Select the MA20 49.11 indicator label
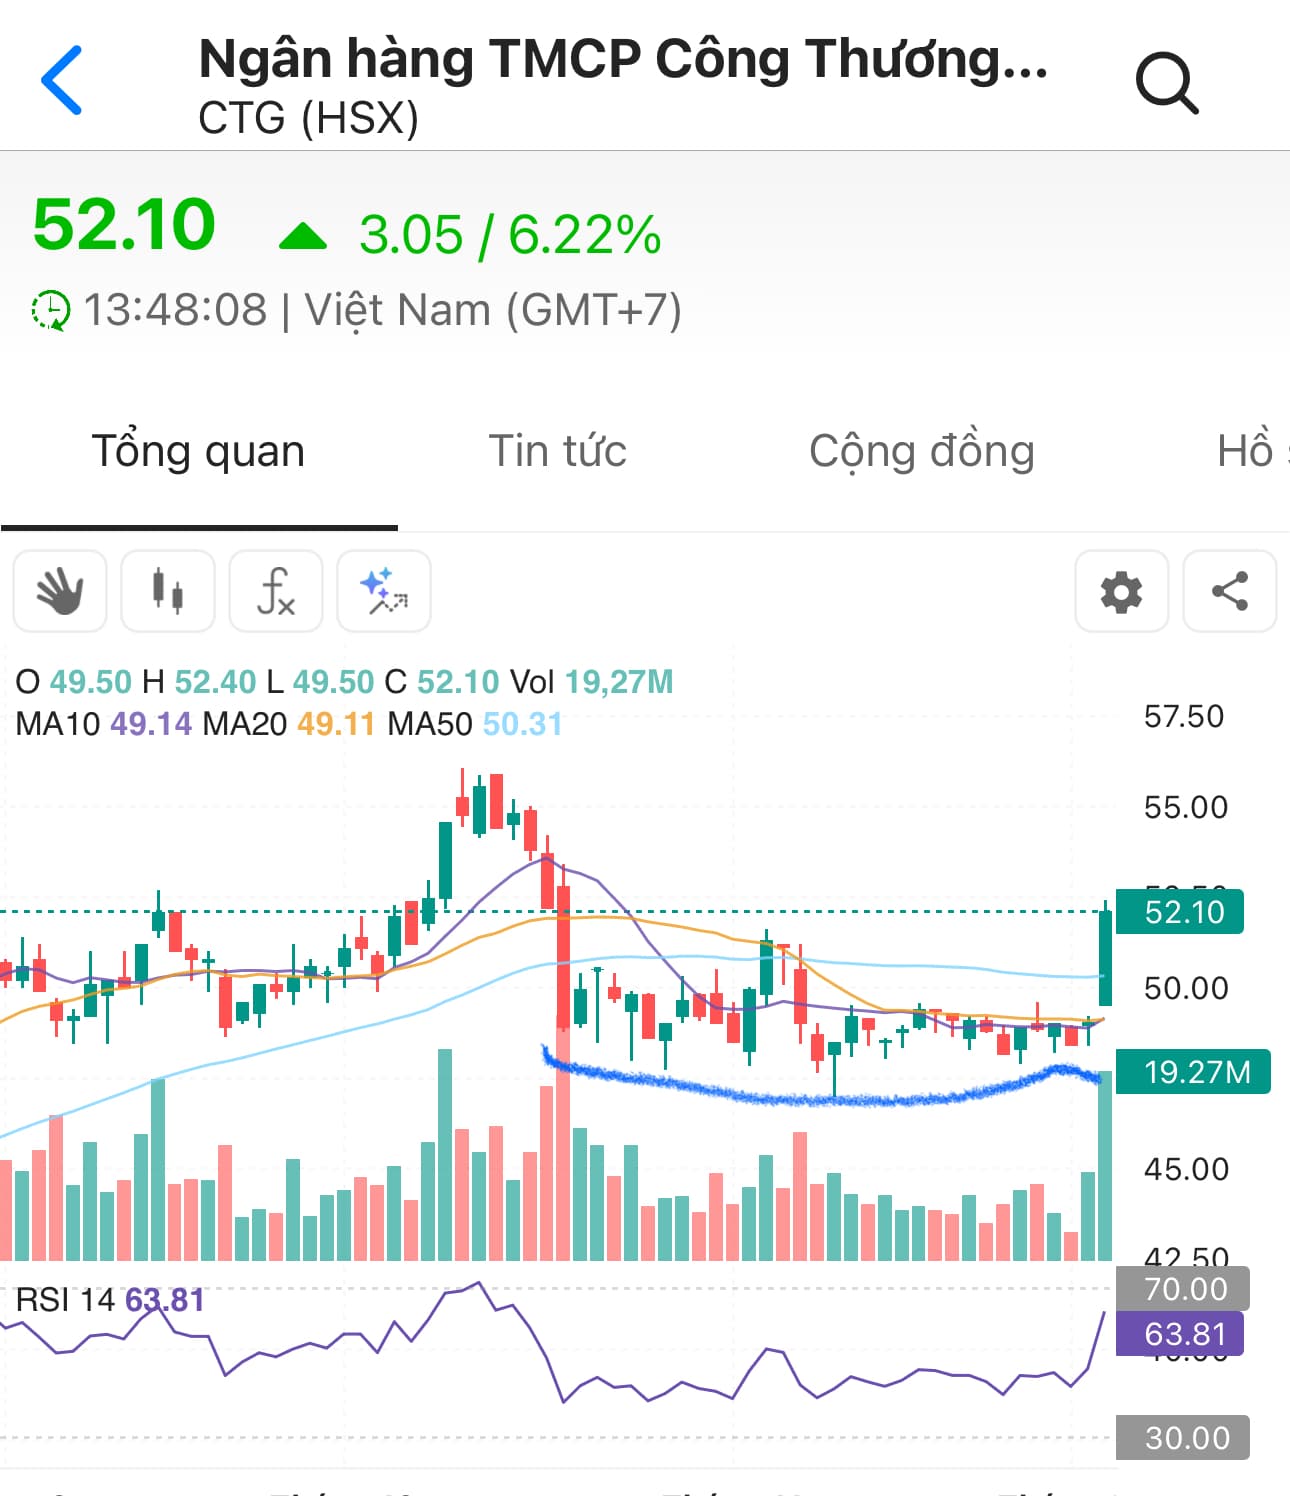 coord(288,723)
